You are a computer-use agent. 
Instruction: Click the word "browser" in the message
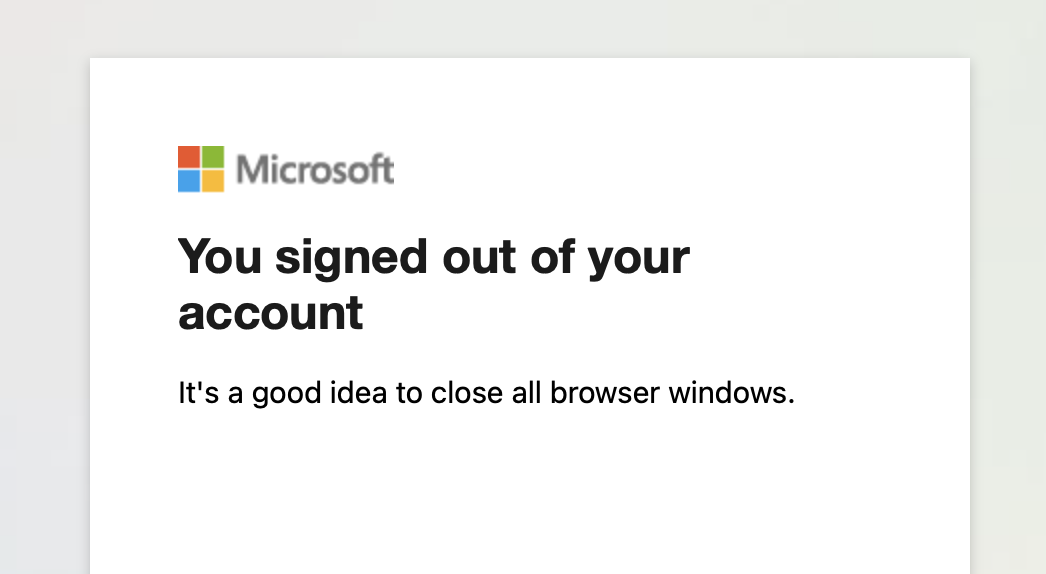[x=604, y=393]
